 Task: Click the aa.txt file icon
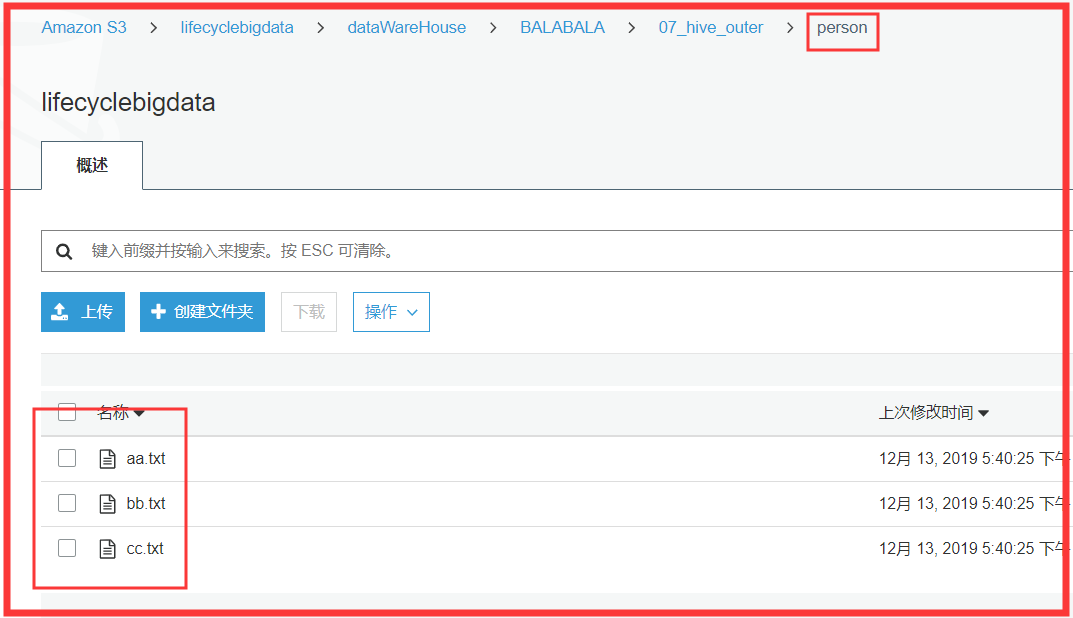tap(107, 459)
